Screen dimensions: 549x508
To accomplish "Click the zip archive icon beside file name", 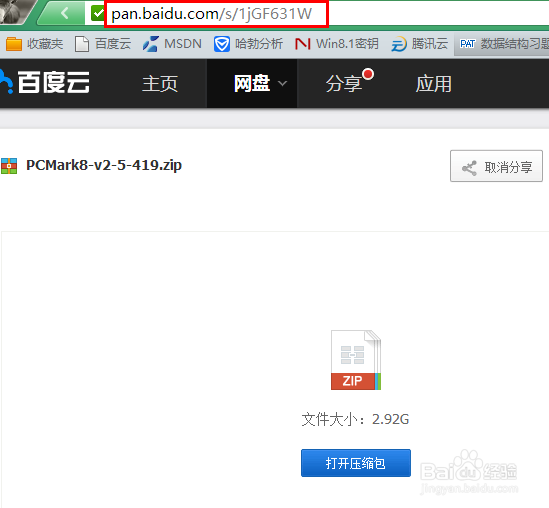I will 9,166.
